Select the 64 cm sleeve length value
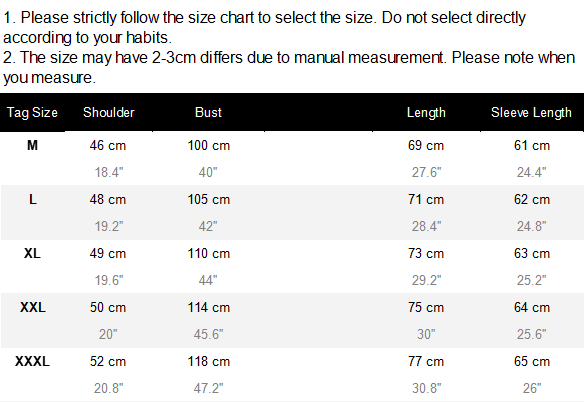584x403 pixels. pyautogui.click(x=532, y=307)
